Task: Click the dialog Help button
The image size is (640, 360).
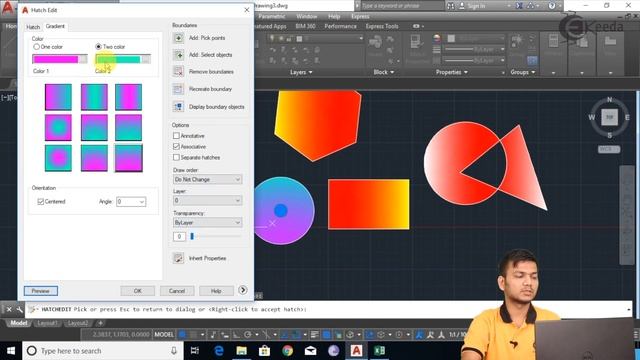Action: [x=216, y=291]
